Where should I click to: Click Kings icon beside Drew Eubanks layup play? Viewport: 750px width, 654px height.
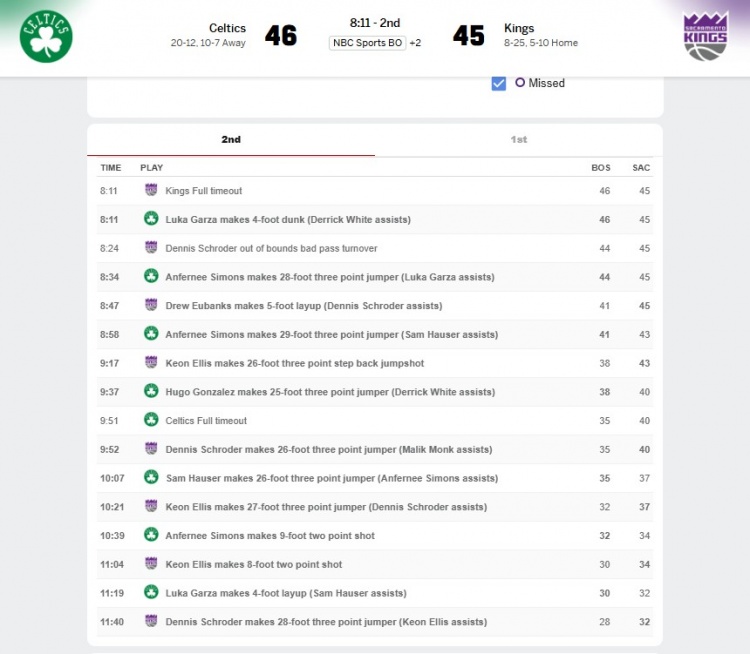click(151, 305)
